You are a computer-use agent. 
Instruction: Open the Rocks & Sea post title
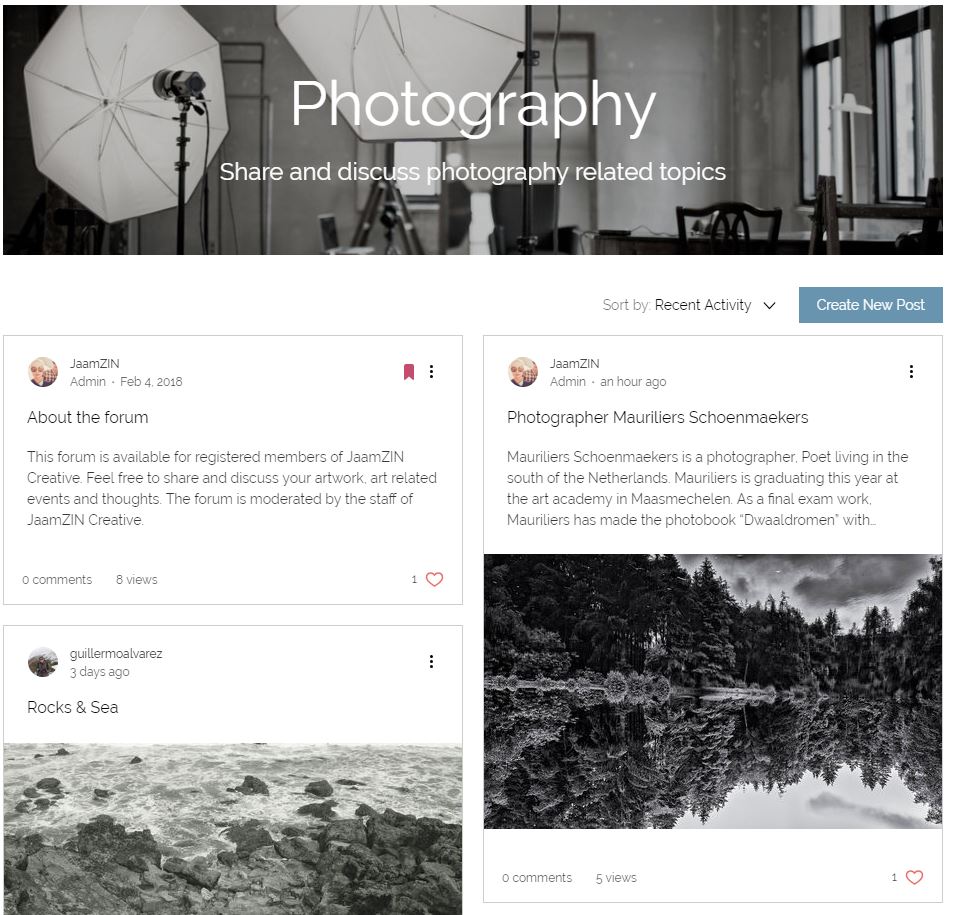coord(73,707)
